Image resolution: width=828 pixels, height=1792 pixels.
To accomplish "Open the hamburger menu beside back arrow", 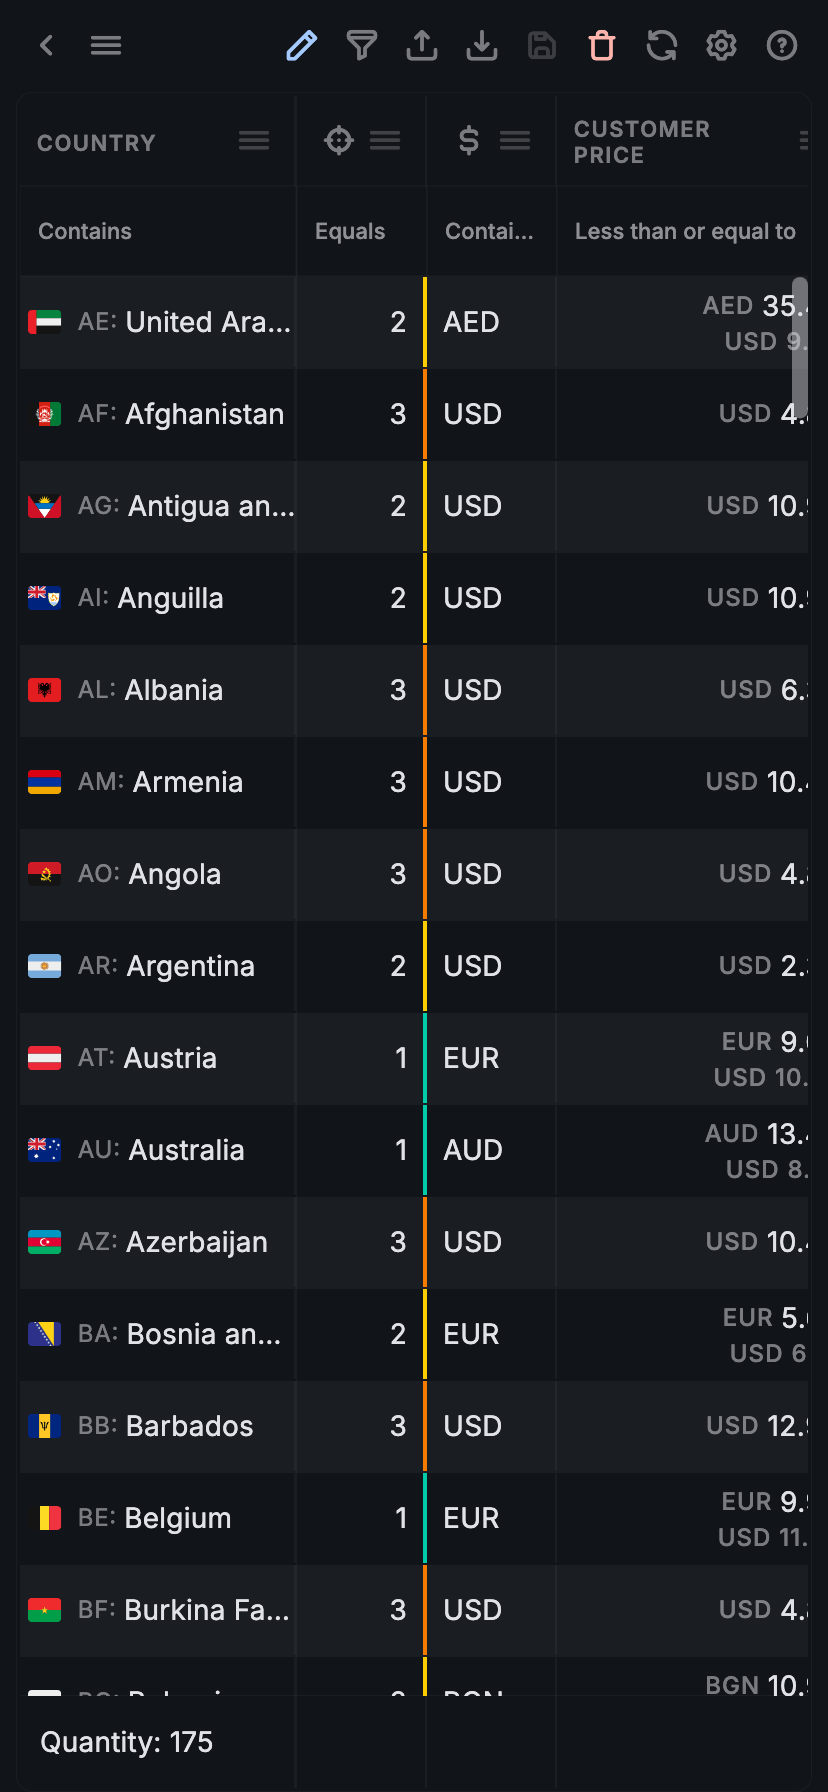I will click(106, 46).
